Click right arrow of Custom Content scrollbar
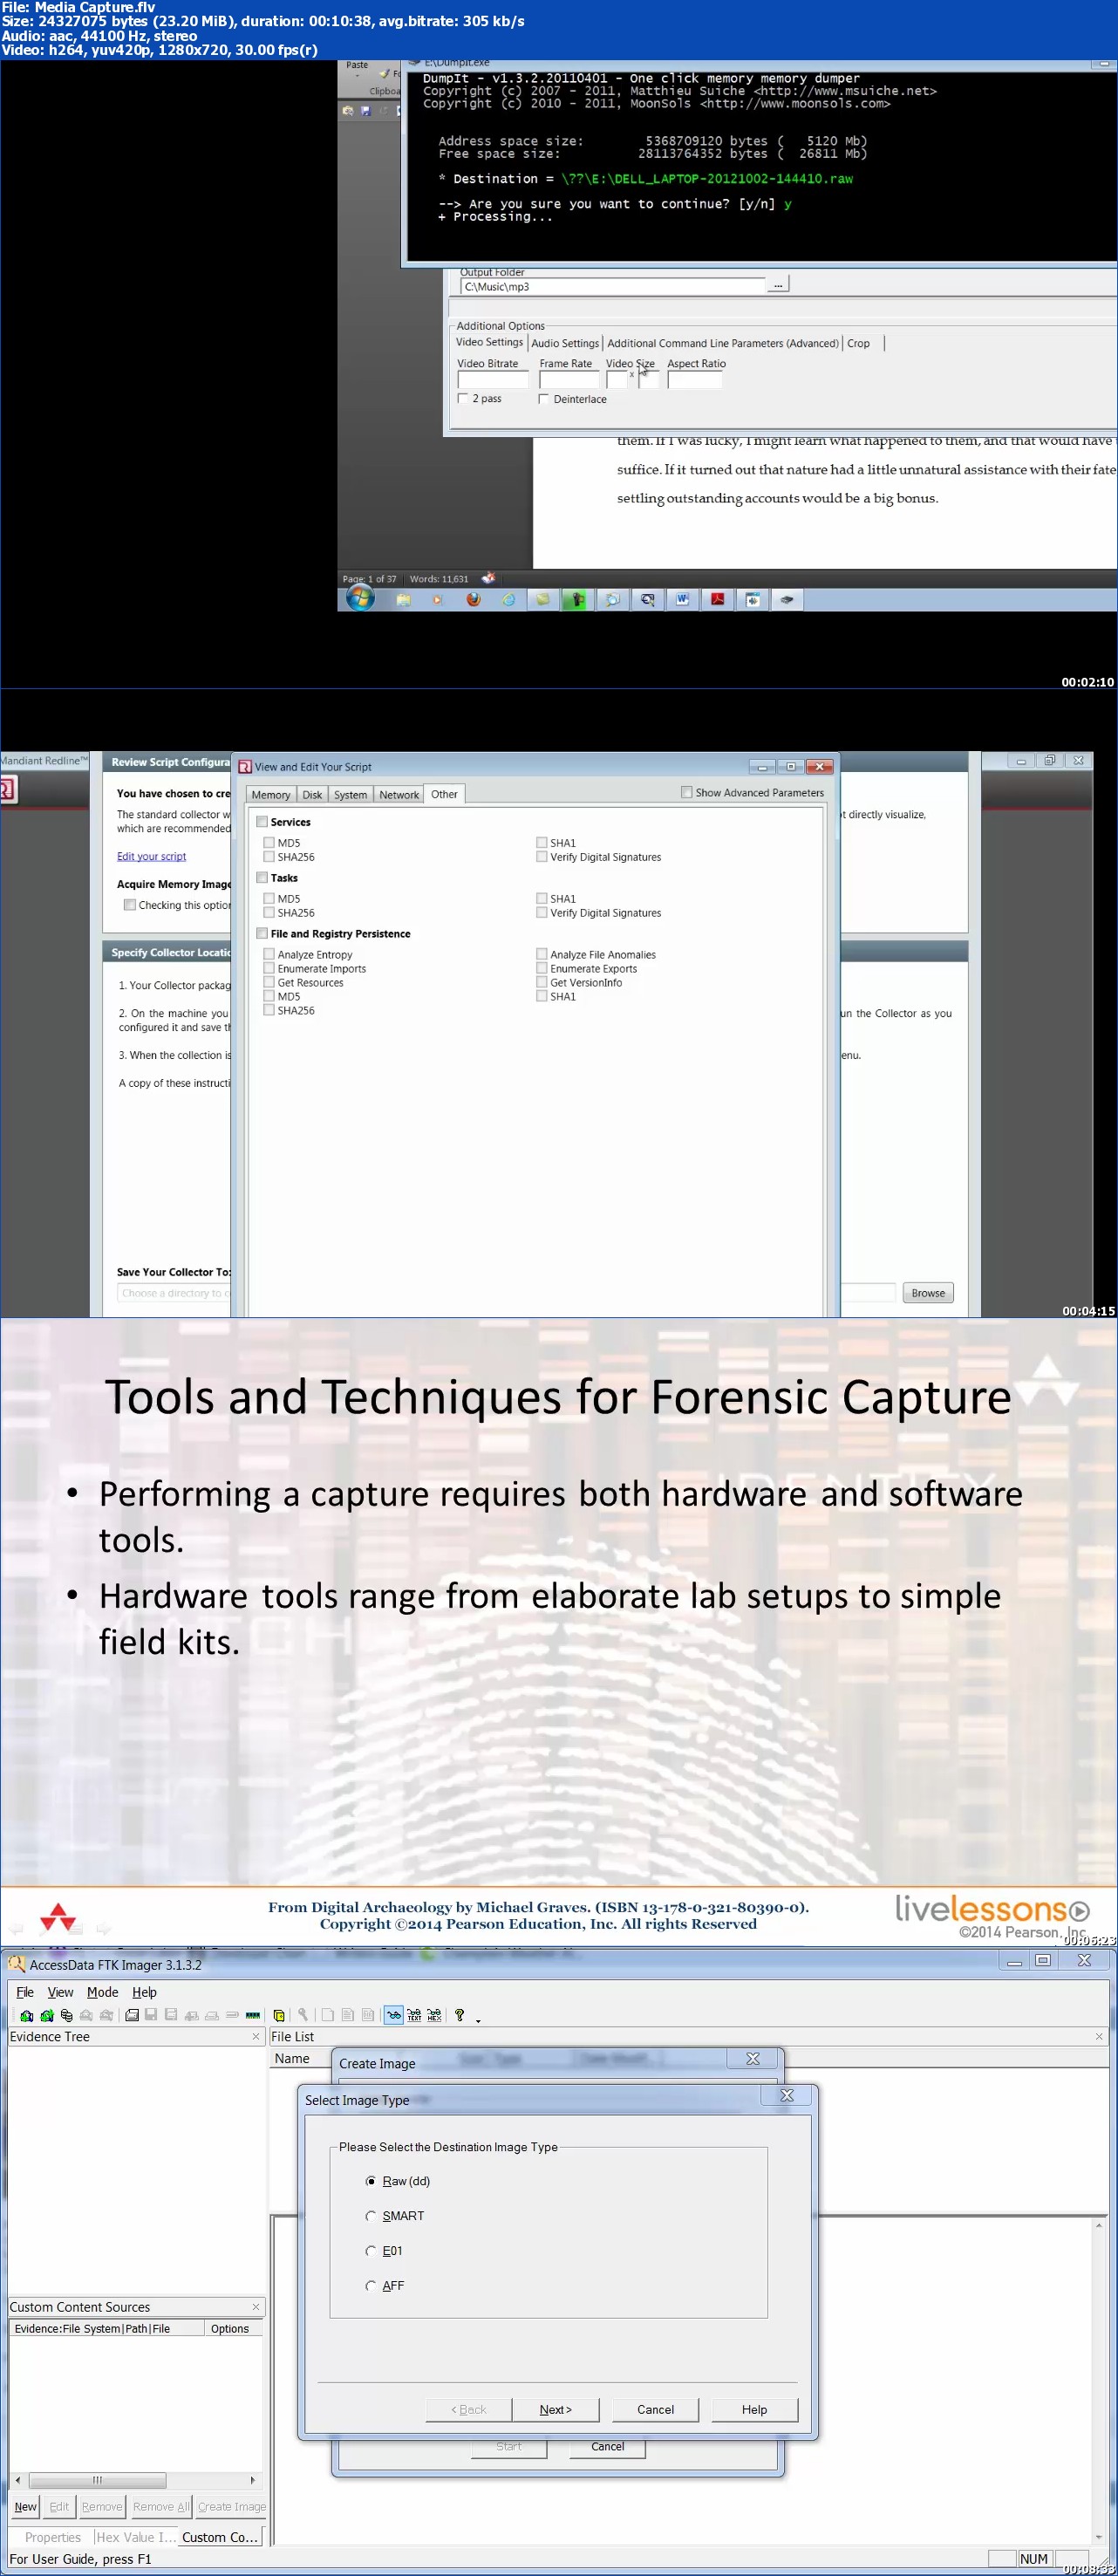The height and width of the screenshot is (2576, 1118). pyautogui.click(x=252, y=2480)
